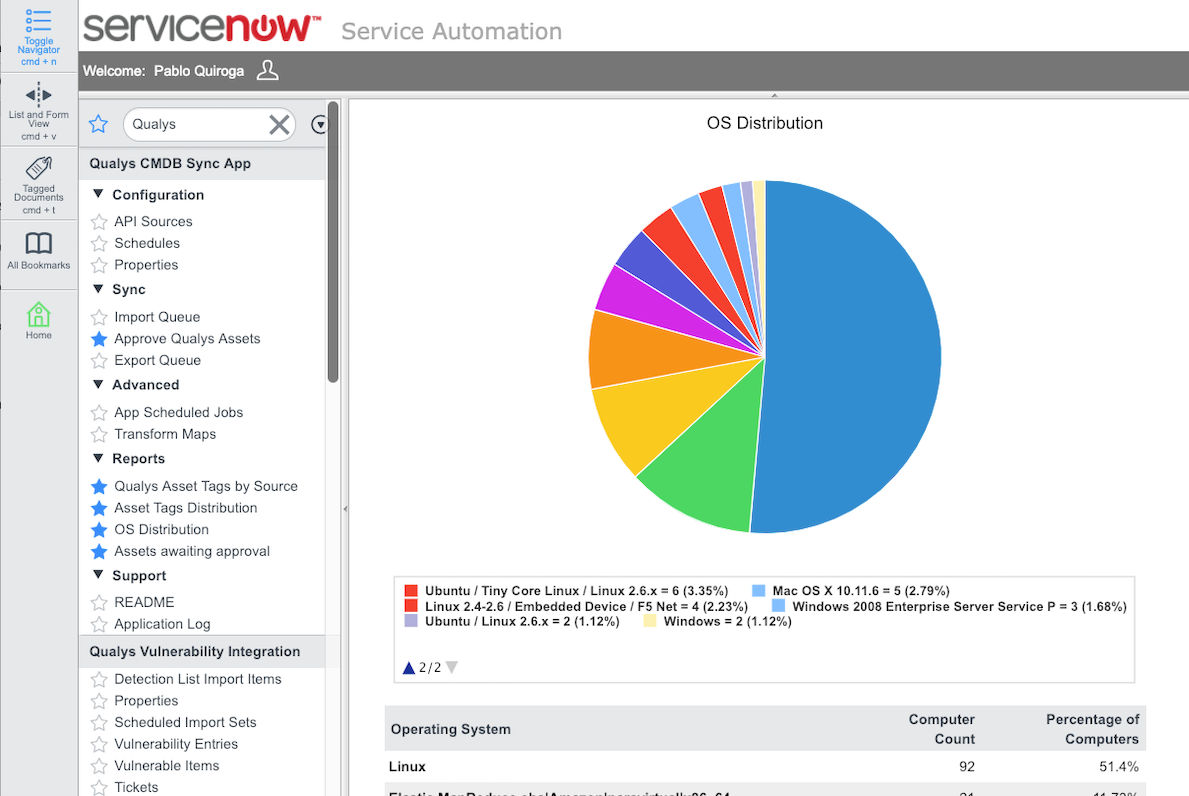Star the Application Log module
This screenshot has width=1189, height=796.
pyautogui.click(x=99, y=625)
